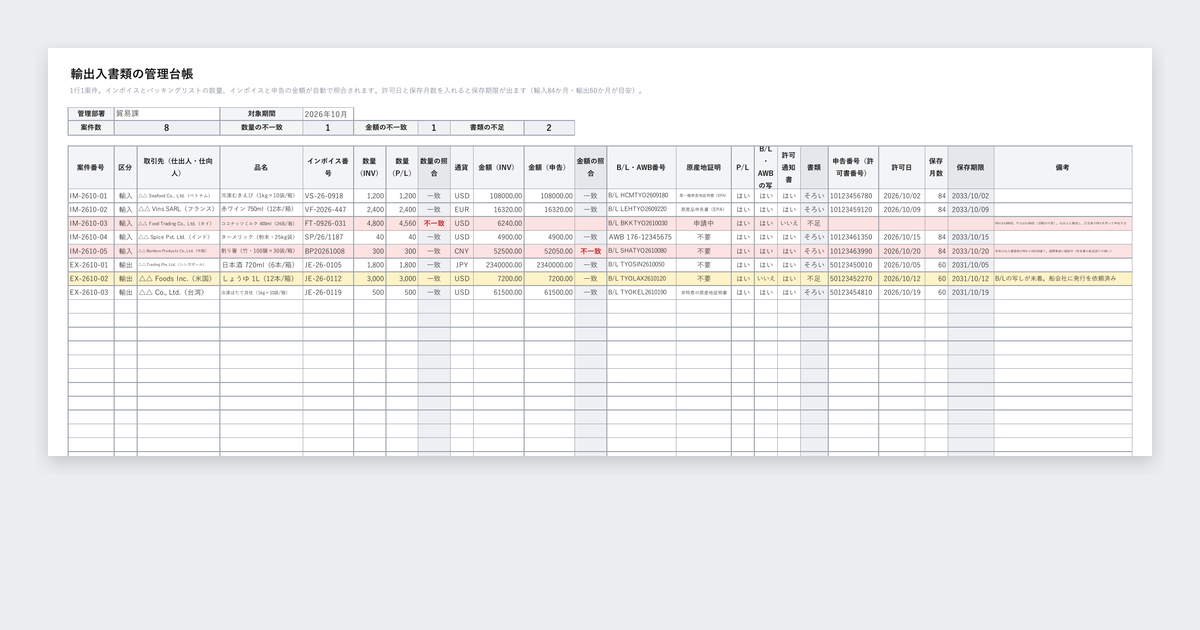
Task: Select case number EX-2610-02
Action: coord(91,279)
